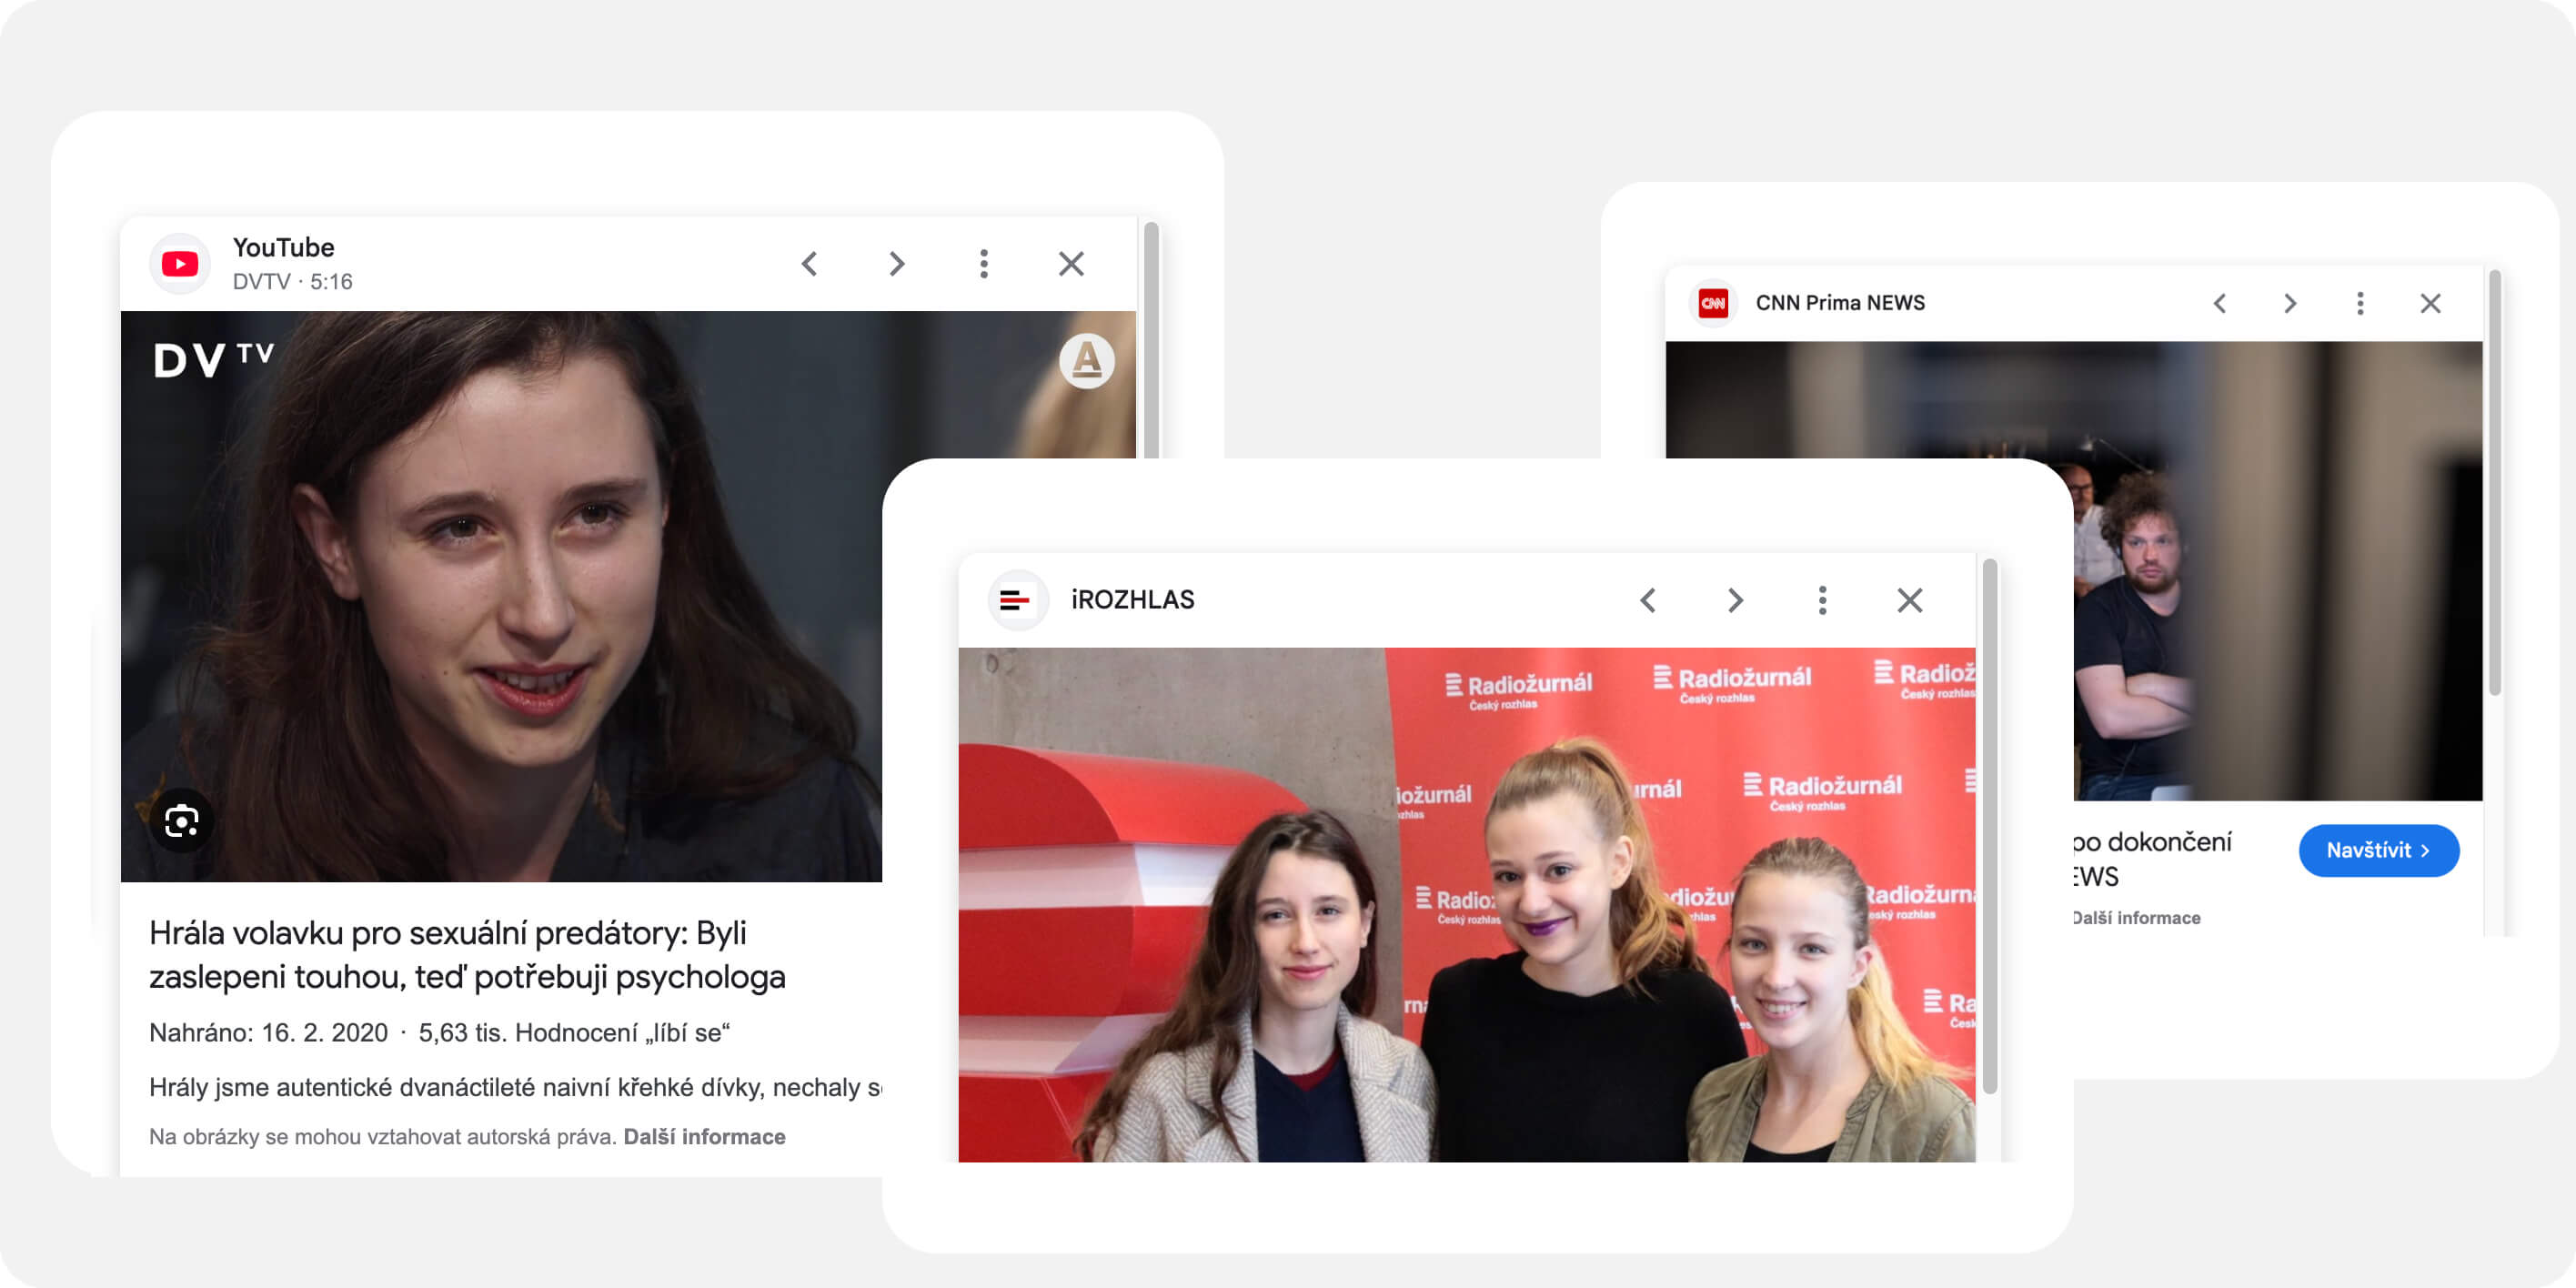The width and height of the screenshot is (2576, 1288).
Task: Open three-dot menu in YouTube panel
Action: click(x=984, y=264)
